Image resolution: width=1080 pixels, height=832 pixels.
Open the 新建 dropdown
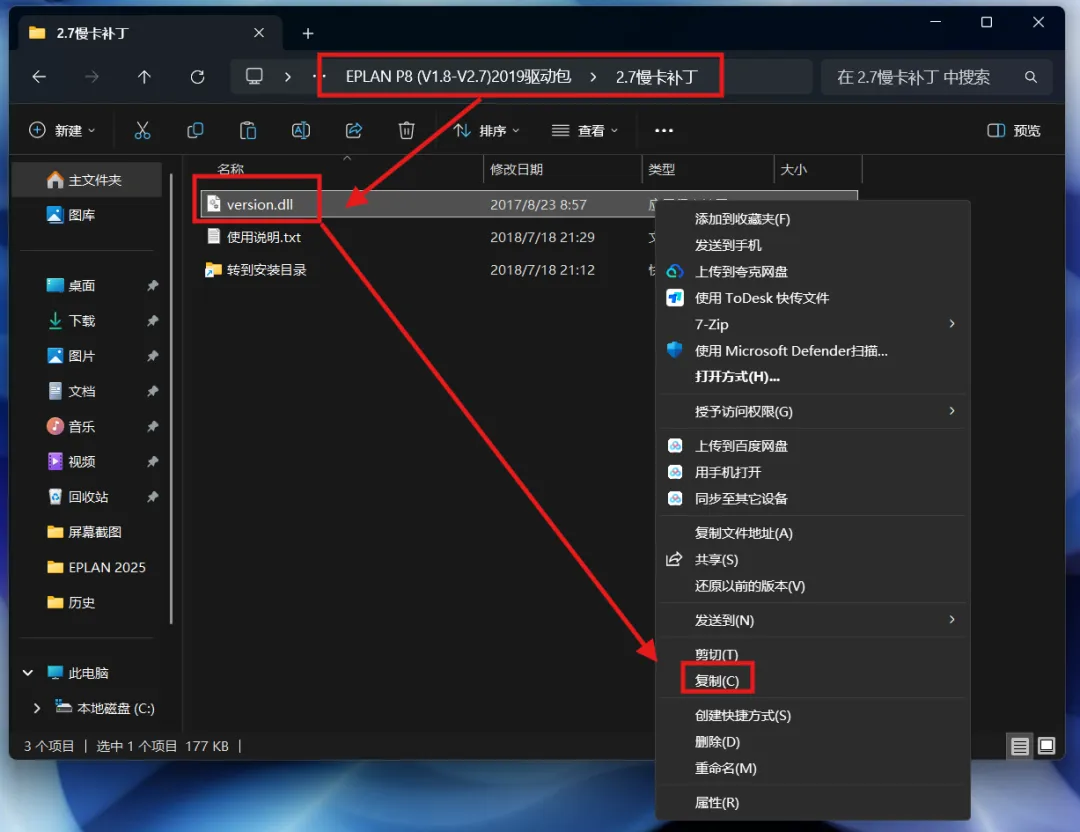point(62,130)
